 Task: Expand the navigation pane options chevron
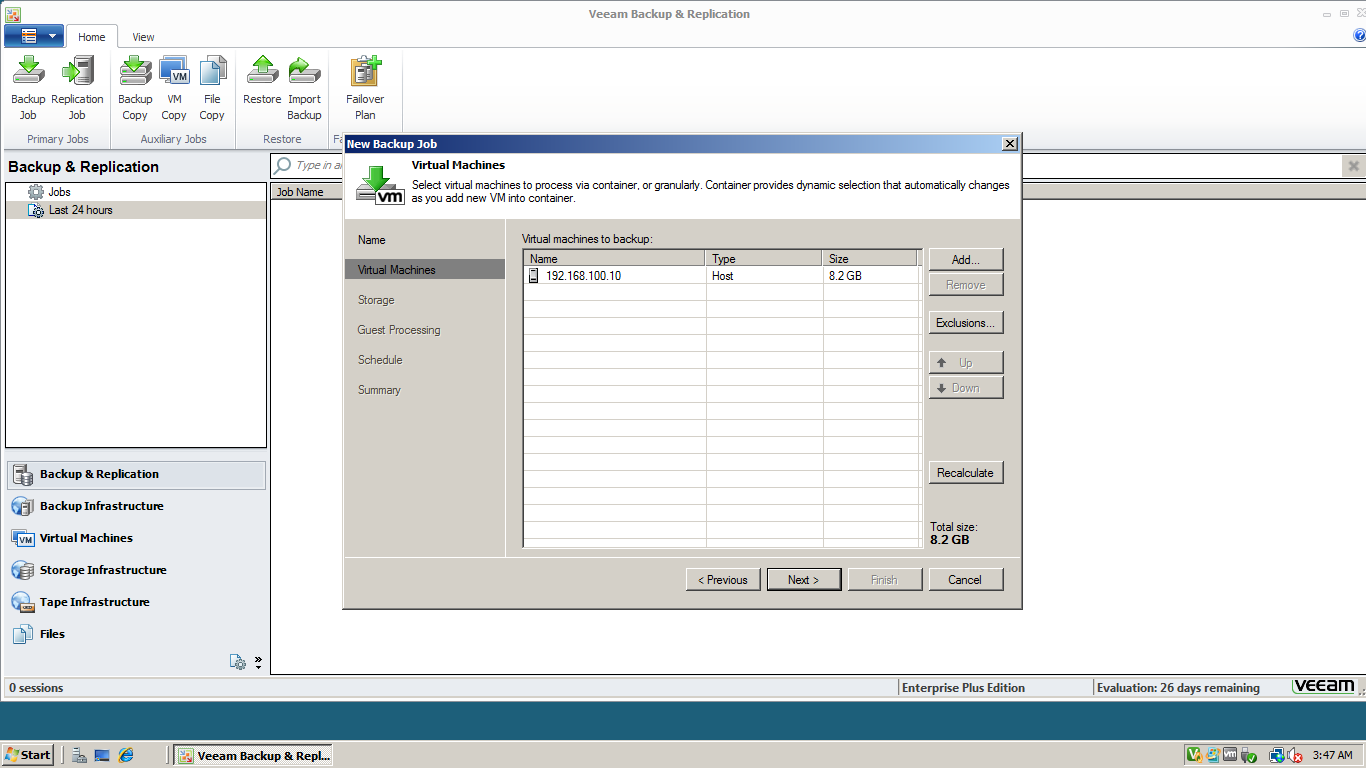pyautogui.click(x=257, y=661)
